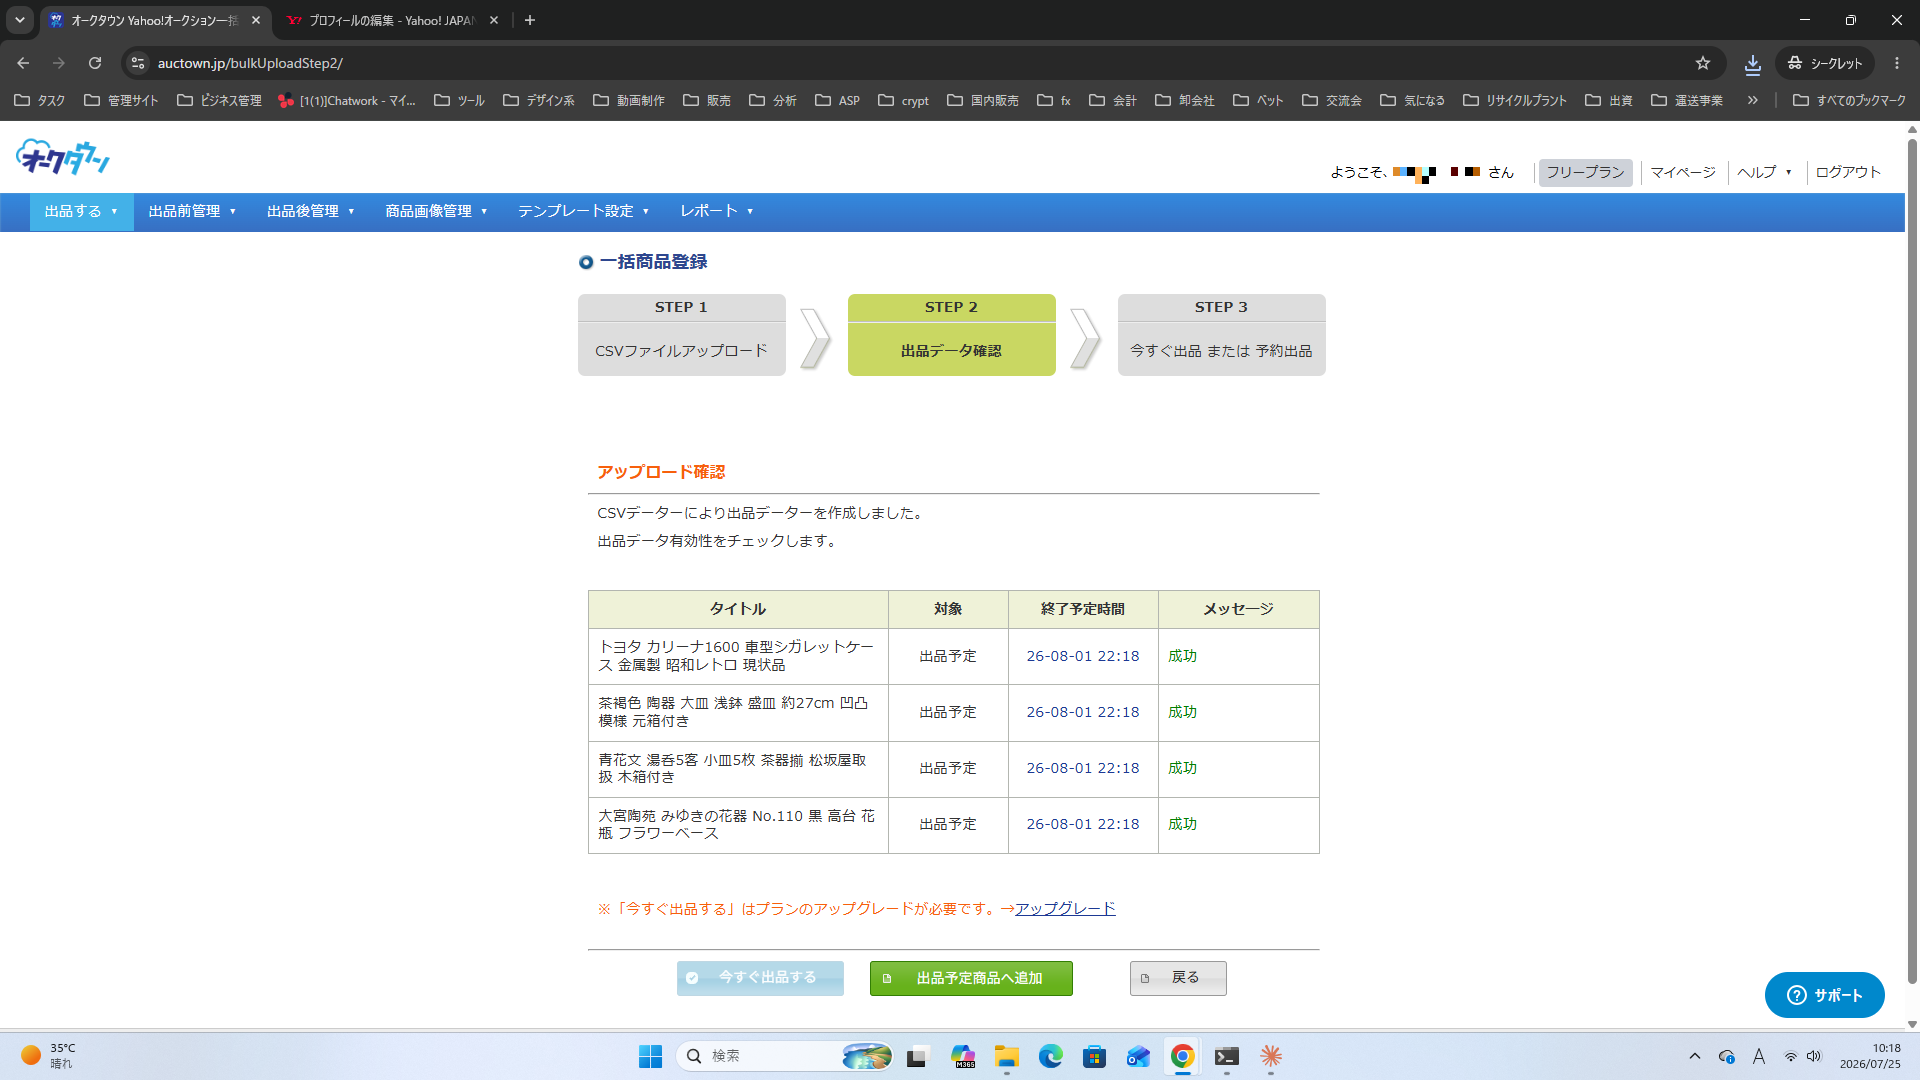Open the crypt bookmark folder
The height and width of the screenshot is (1080, 1920).
click(903, 100)
